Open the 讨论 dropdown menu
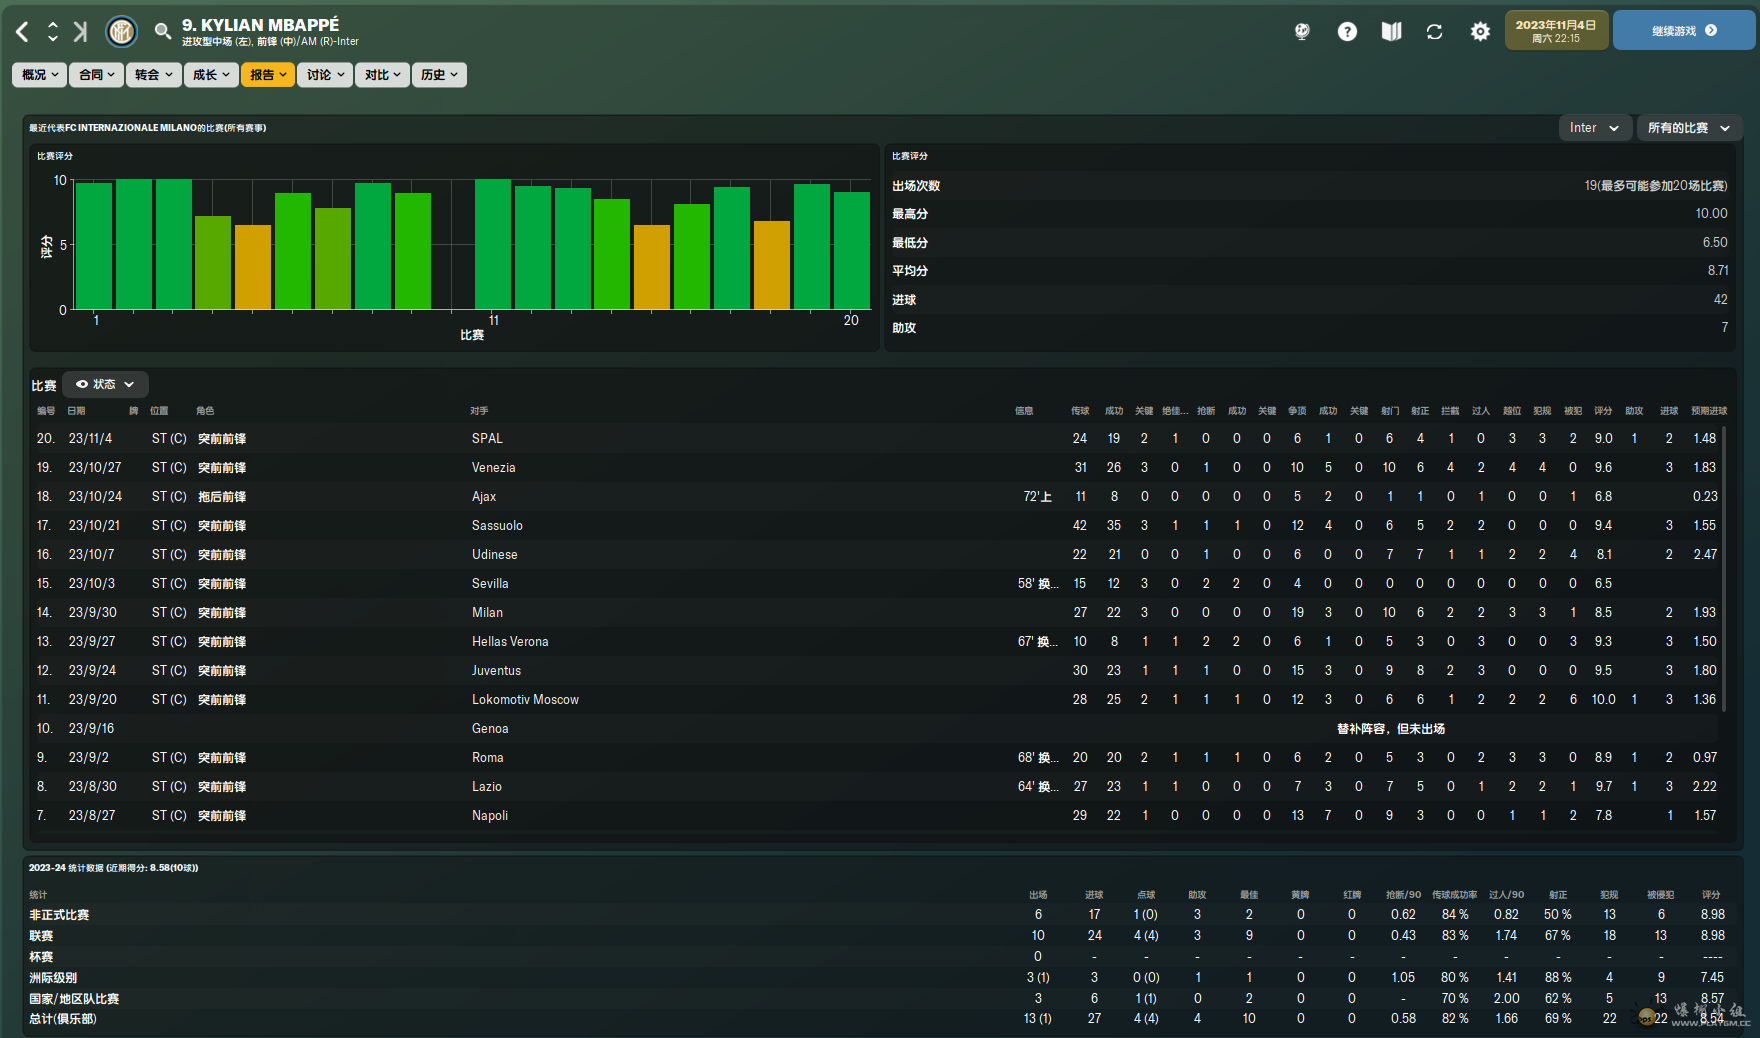Screen dimensions: 1760x1038 click(325, 75)
